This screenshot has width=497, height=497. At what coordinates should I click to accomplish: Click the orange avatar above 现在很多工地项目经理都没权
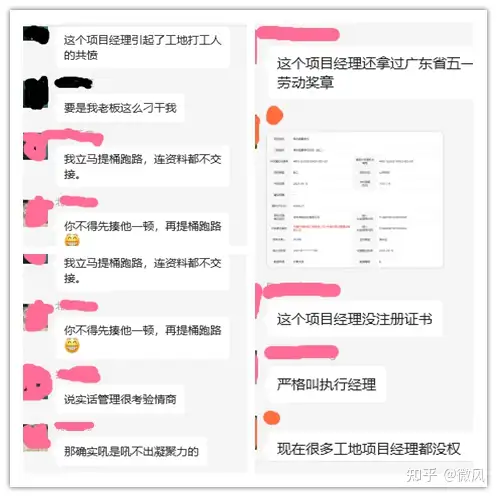pos(271,418)
